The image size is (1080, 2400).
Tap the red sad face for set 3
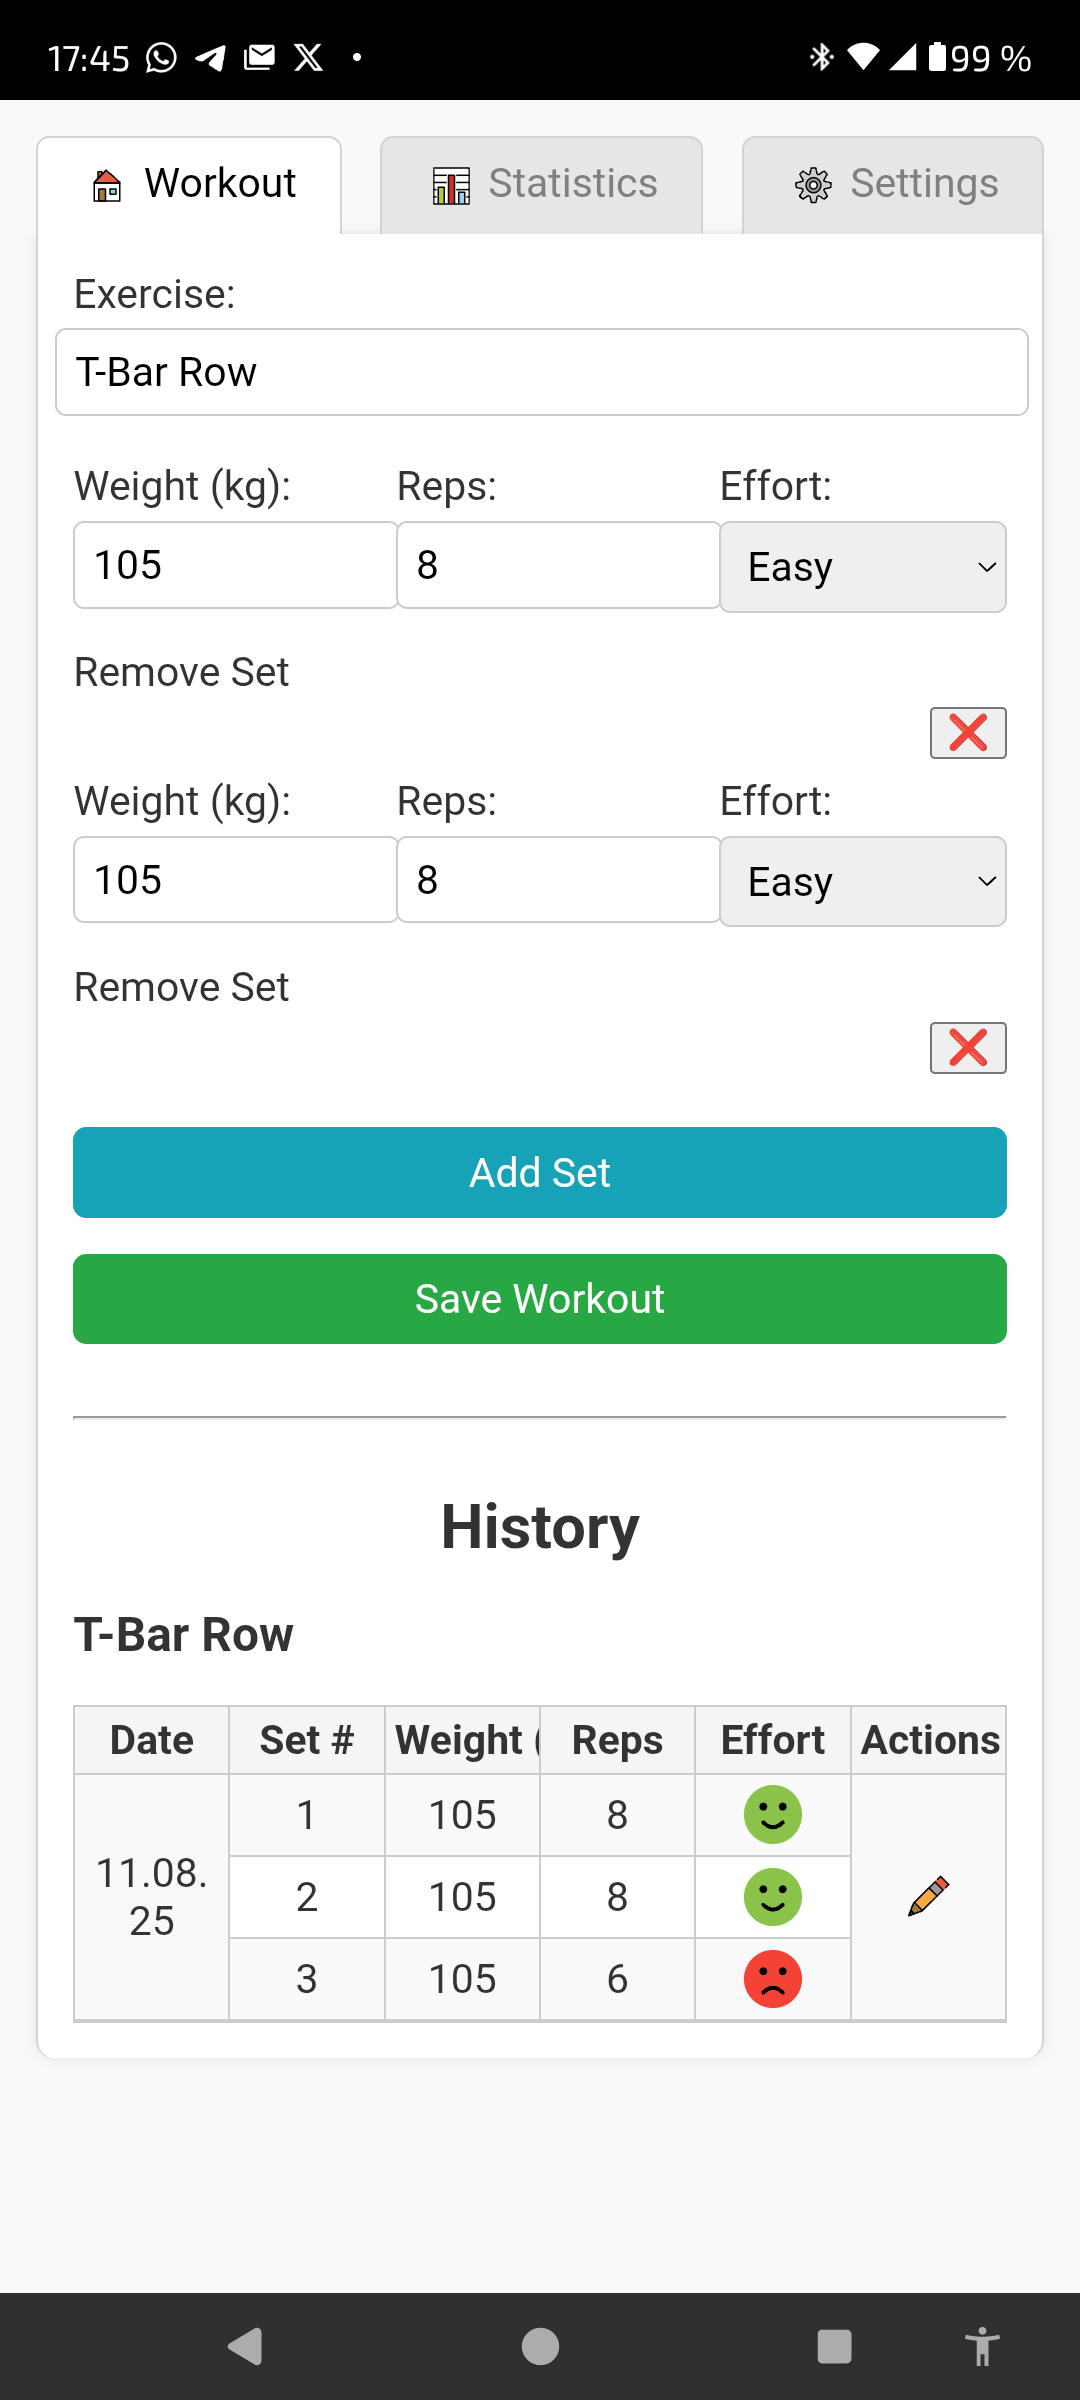pos(772,1978)
